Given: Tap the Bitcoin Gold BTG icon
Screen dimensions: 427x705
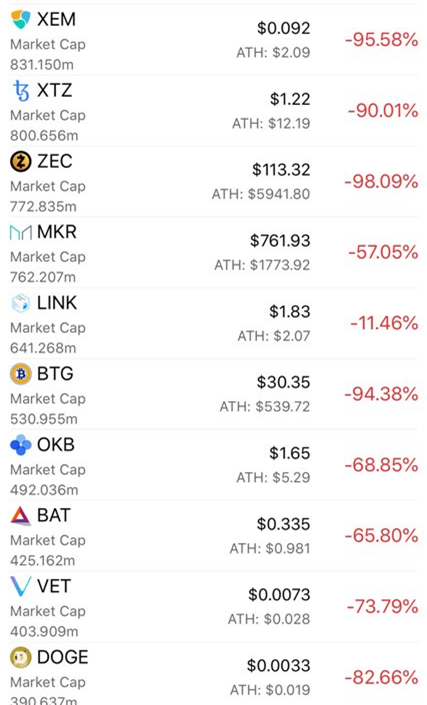Looking at the screenshot, I should [21, 374].
